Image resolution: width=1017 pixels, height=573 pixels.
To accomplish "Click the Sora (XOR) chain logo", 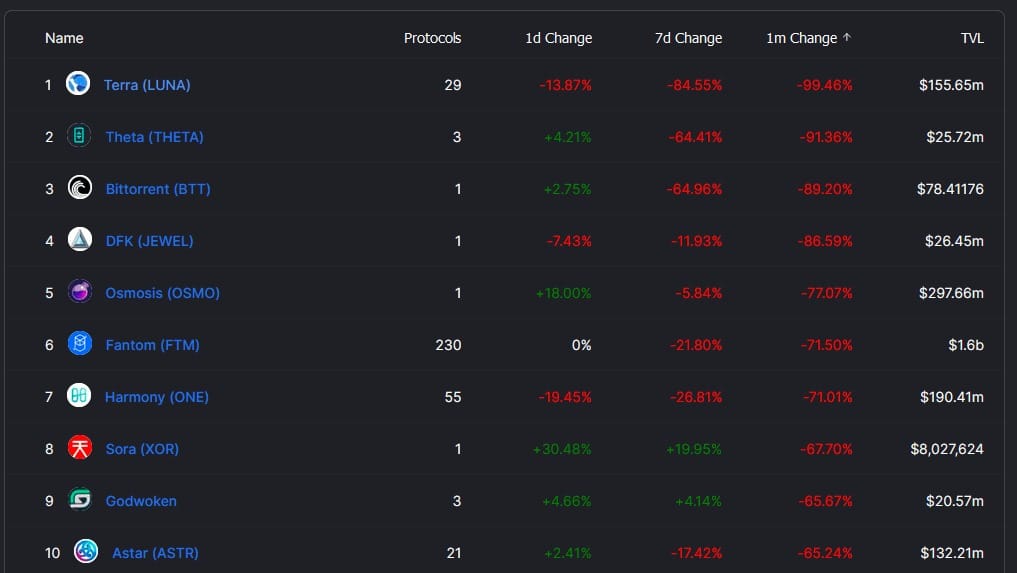I will 80,448.
